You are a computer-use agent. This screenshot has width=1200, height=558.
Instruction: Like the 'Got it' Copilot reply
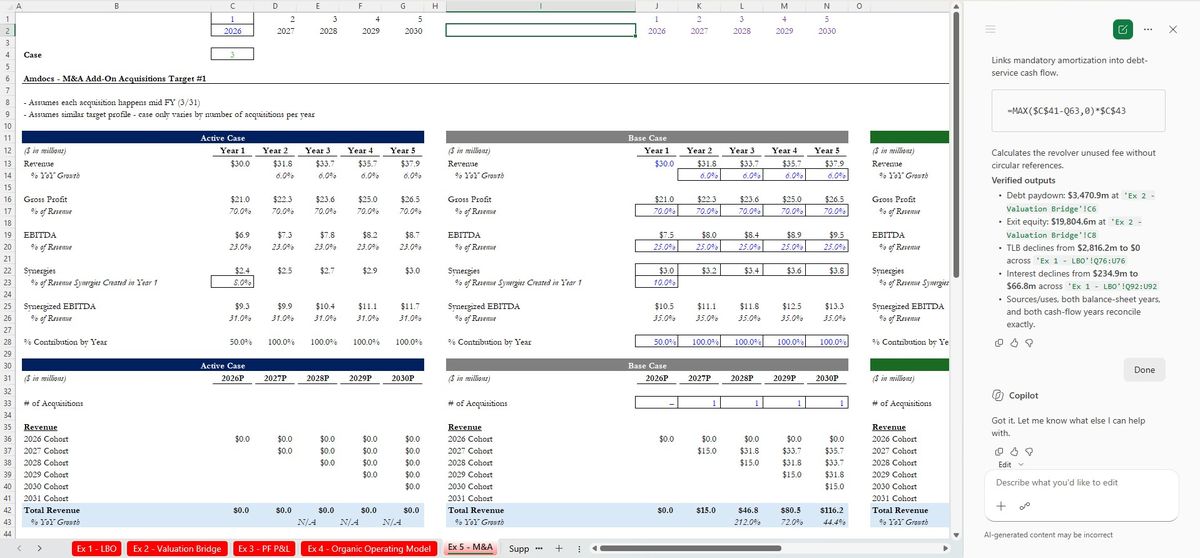[1013, 451]
